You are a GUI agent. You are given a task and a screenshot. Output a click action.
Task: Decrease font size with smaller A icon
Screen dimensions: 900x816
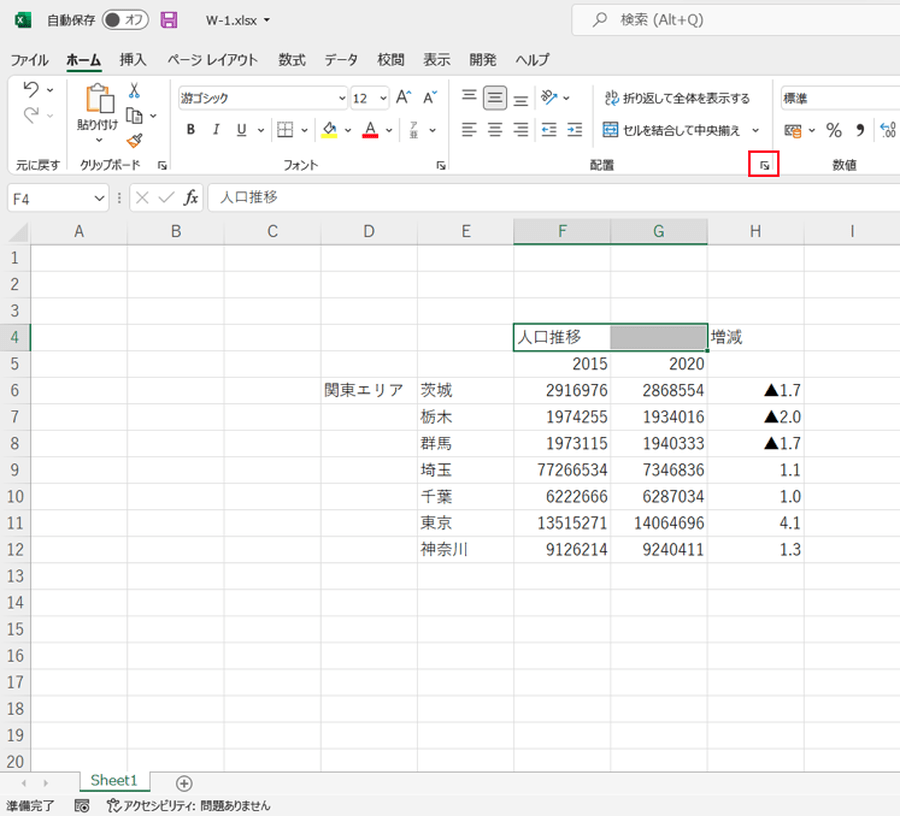pos(430,98)
